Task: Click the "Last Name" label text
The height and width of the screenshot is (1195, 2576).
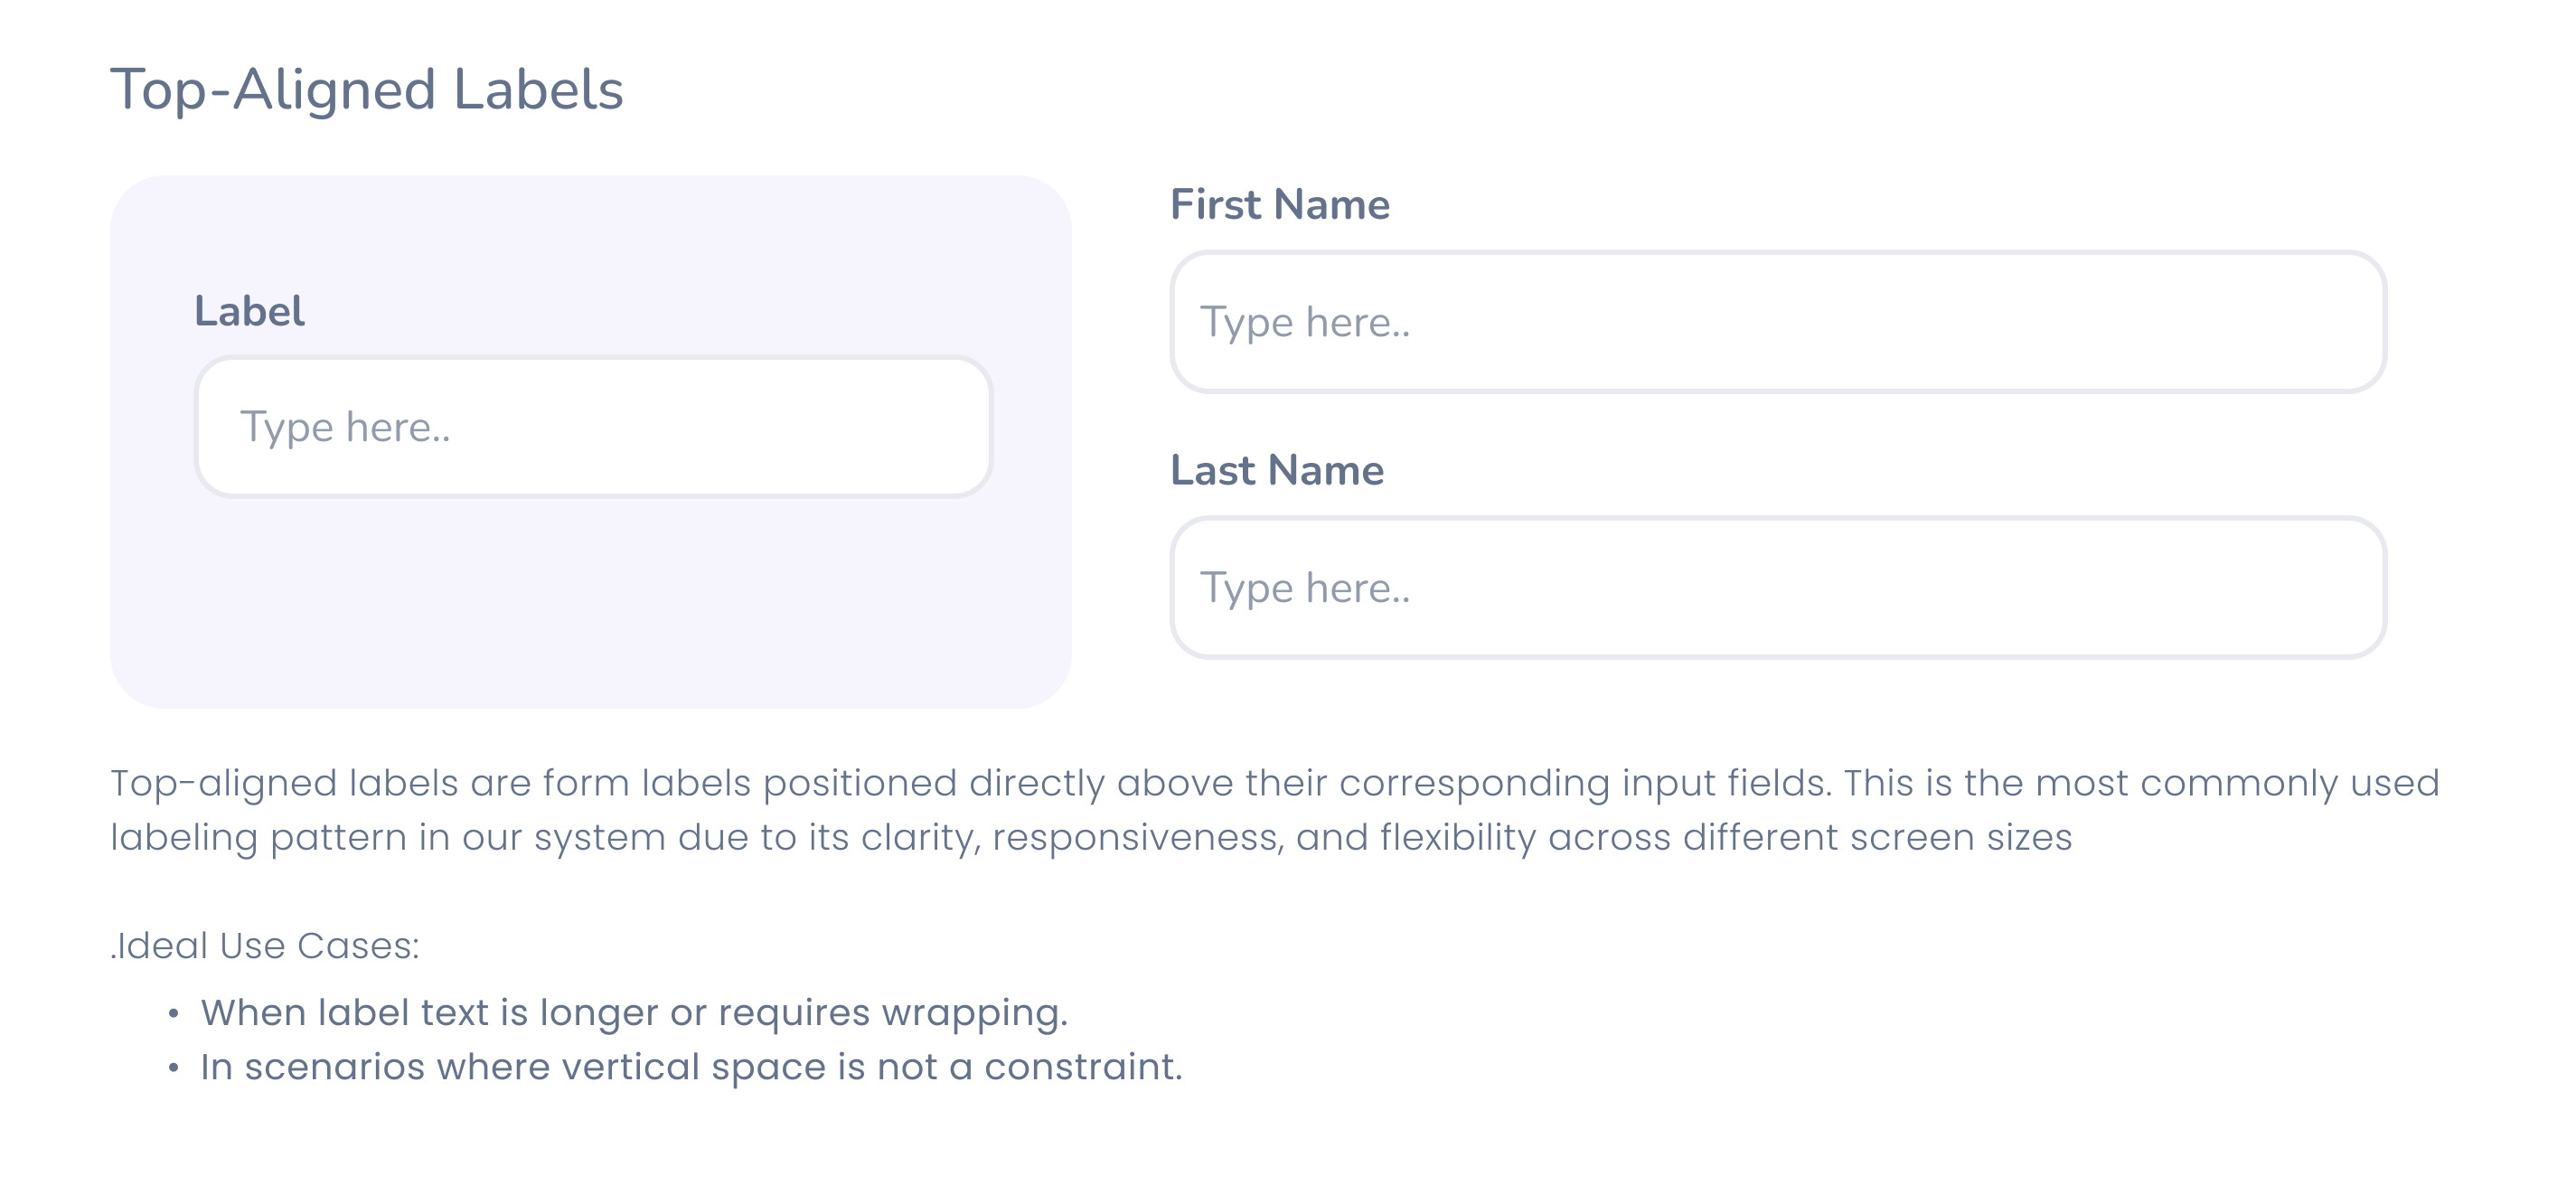Action: [1277, 470]
